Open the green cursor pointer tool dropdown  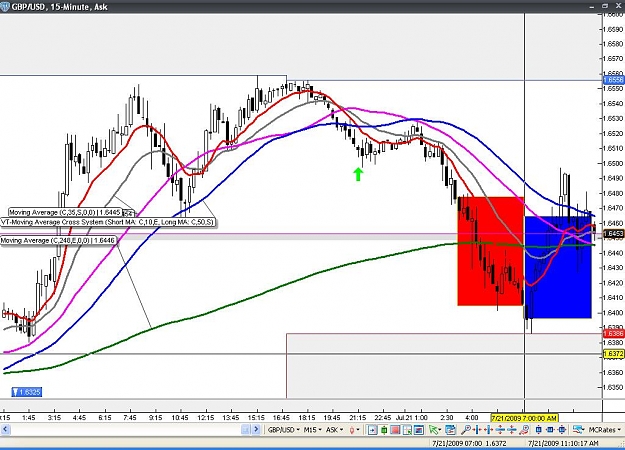pyautogui.click(x=435, y=430)
